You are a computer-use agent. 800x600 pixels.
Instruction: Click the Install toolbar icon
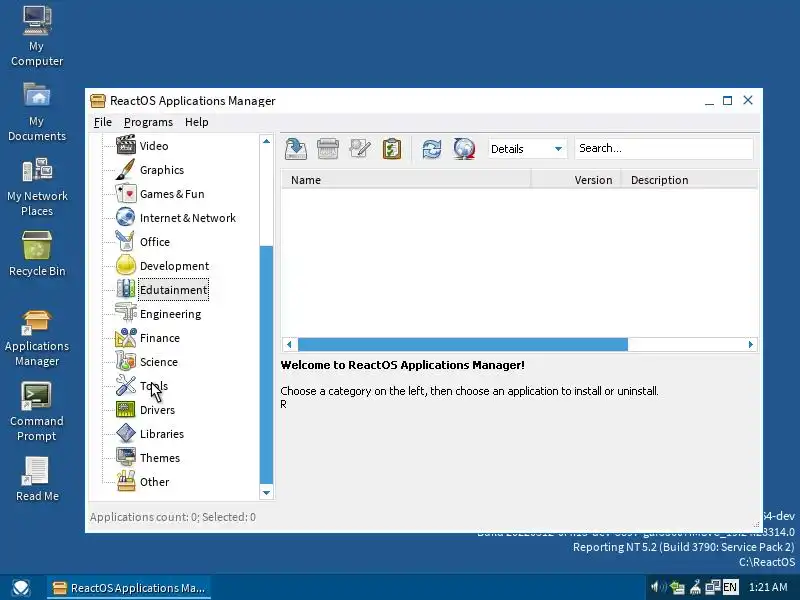[x=296, y=149]
